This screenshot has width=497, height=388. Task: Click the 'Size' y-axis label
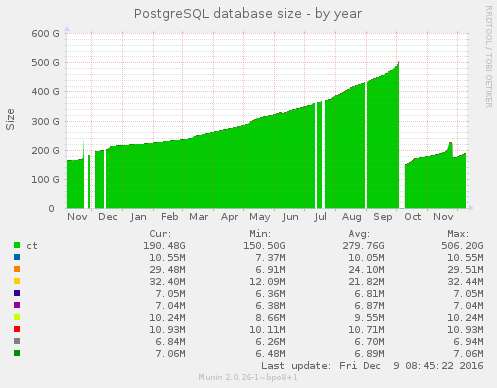point(10,119)
